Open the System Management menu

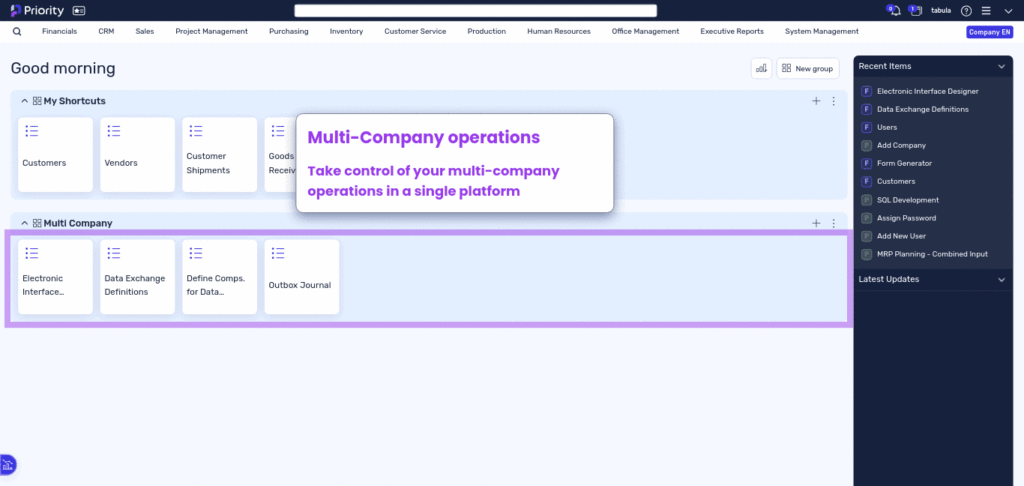822,31
